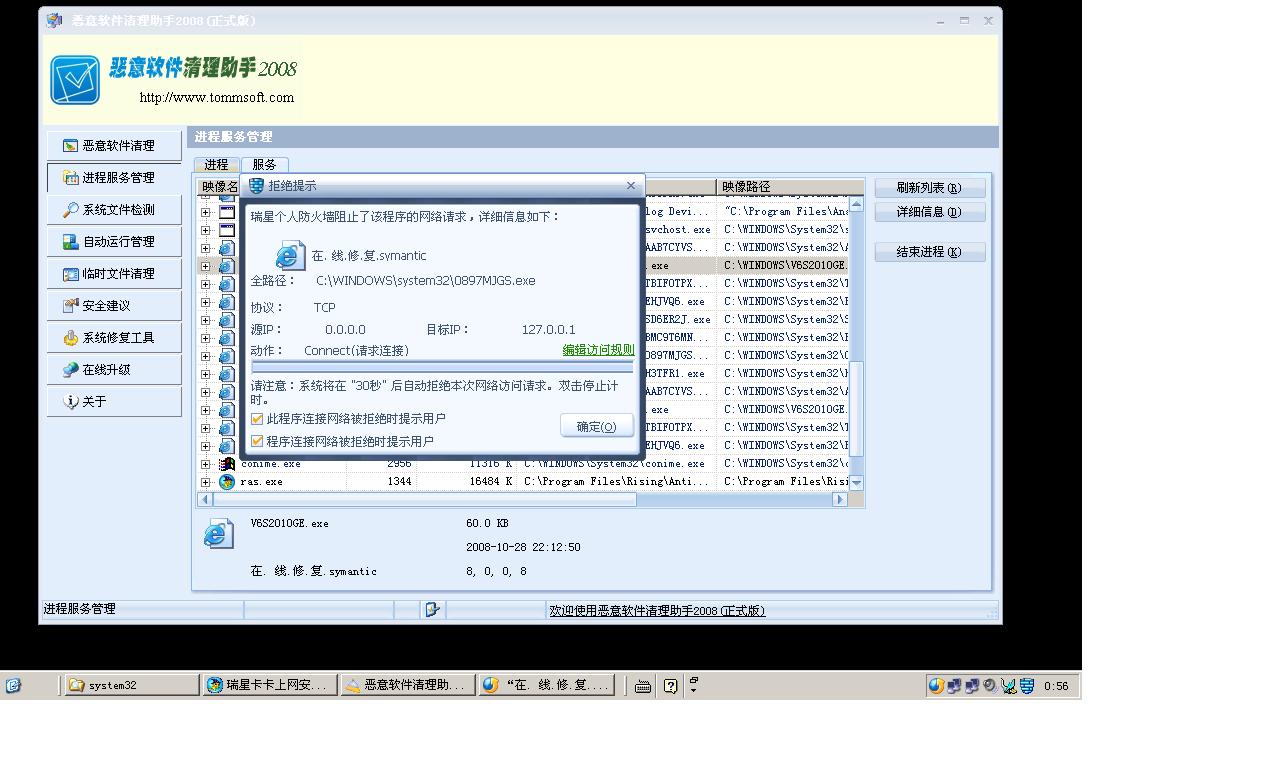Click the question mark icon on the taskbar
Screen dimensions: 1280x768
tap(670, 686)
